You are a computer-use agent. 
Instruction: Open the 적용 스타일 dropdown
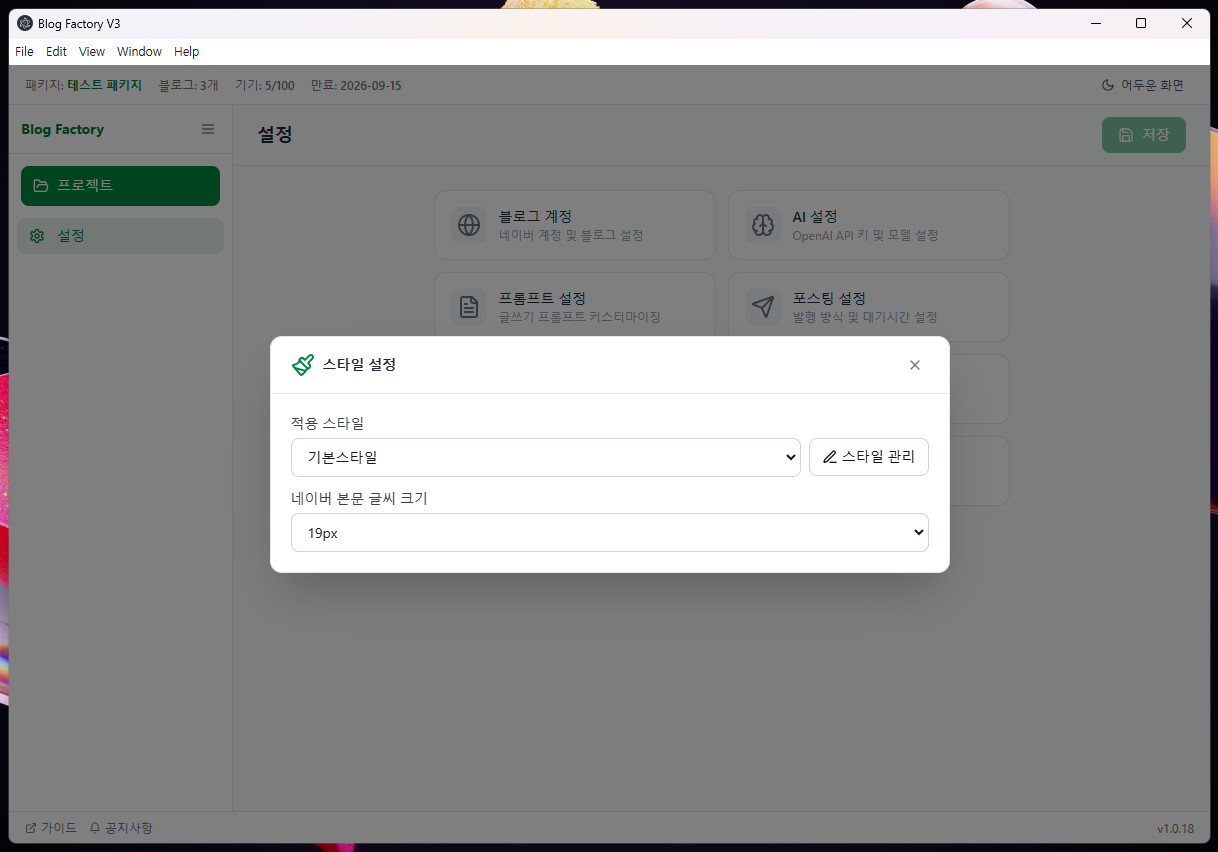point(545,457)
